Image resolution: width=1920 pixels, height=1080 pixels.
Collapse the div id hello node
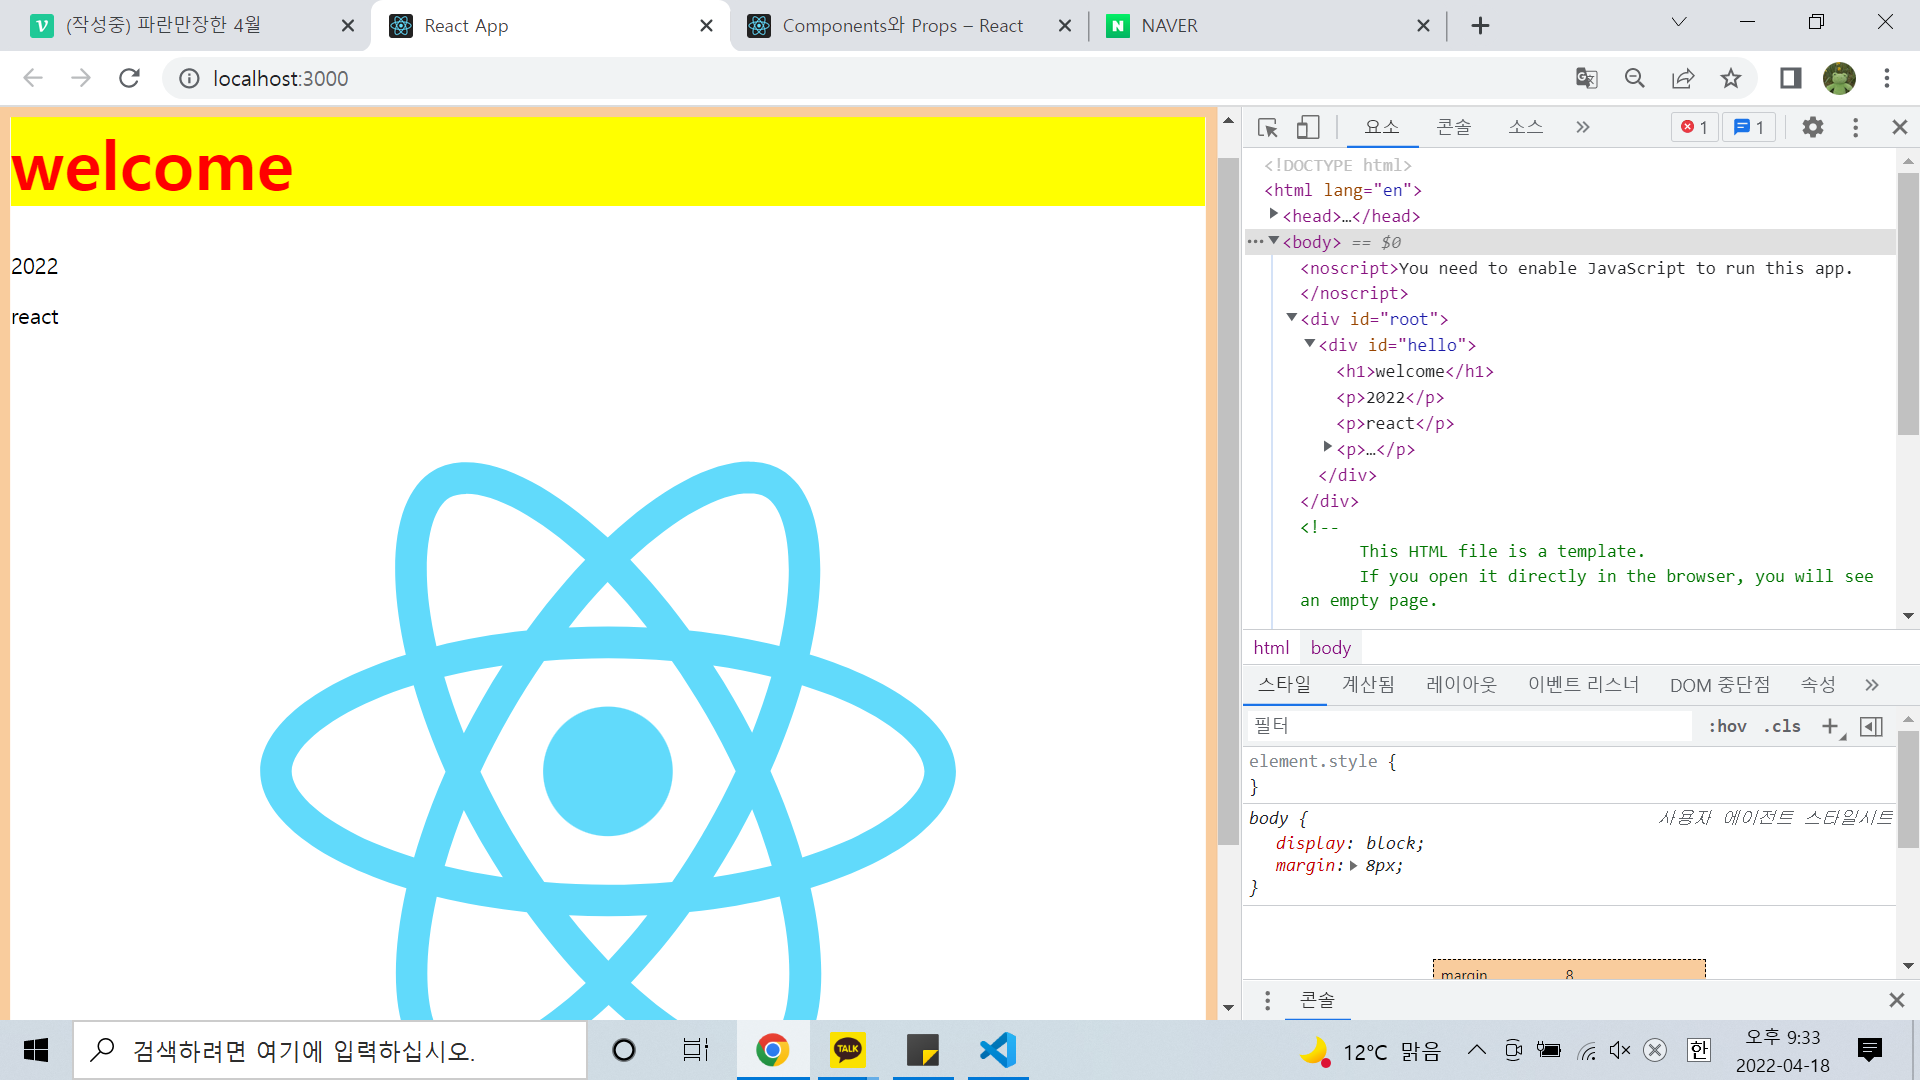point(1309,344)
